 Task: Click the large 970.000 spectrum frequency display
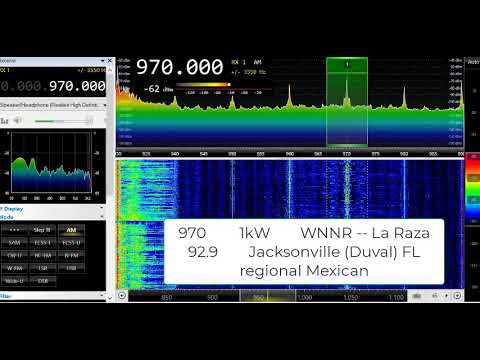(179, 67)
